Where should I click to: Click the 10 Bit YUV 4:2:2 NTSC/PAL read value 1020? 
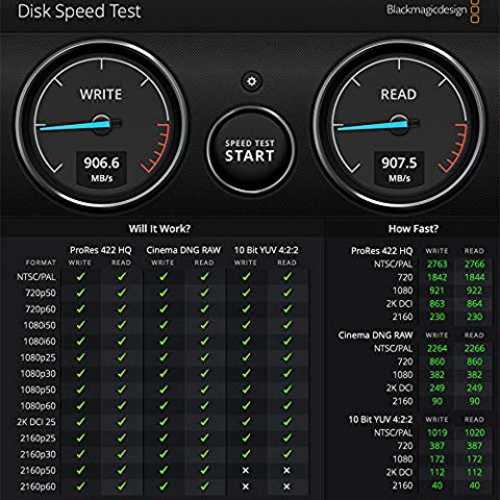[x=475, y=433]
